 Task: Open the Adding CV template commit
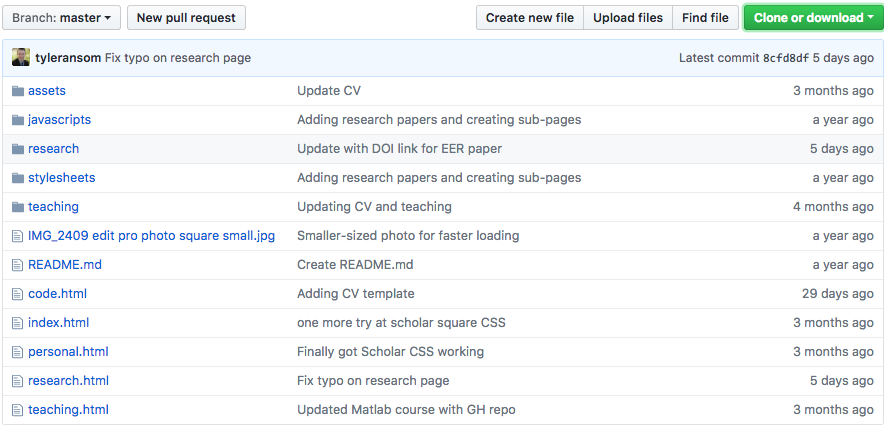coord(356,294)
